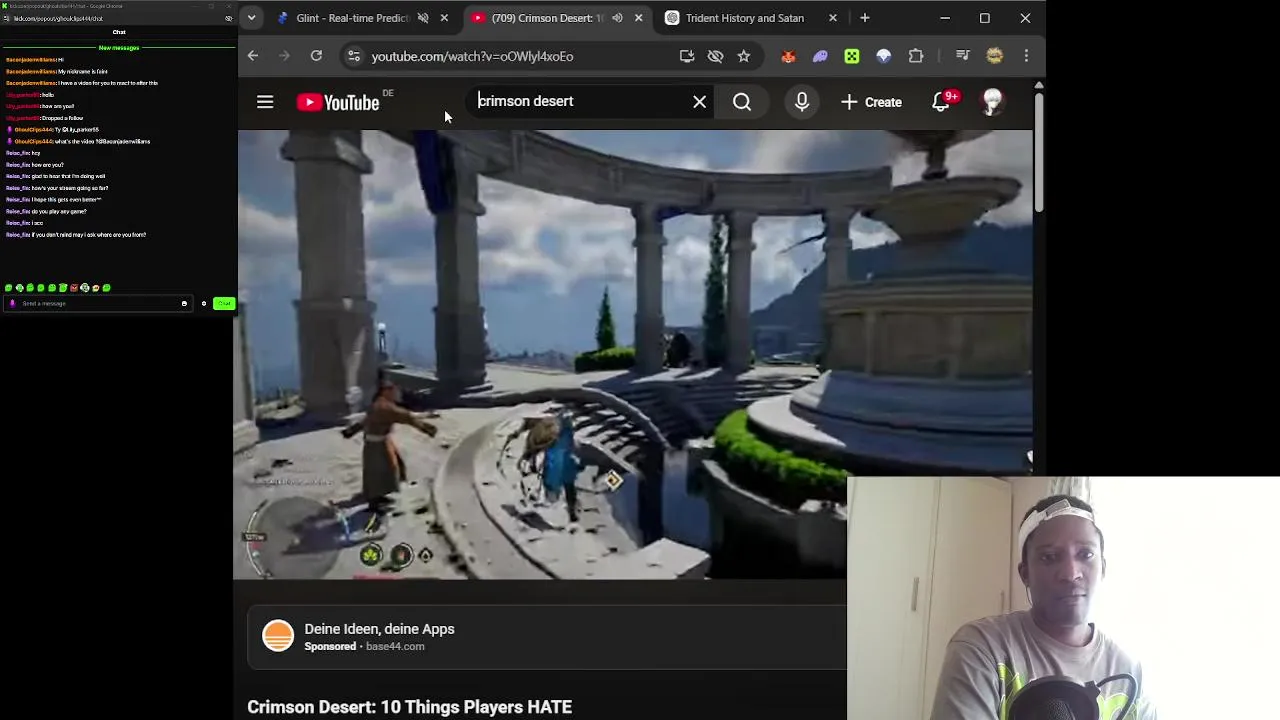Open the Chrome profile avatar
The width and height of the screenshot is (1280, 720).
coord(994,56)
